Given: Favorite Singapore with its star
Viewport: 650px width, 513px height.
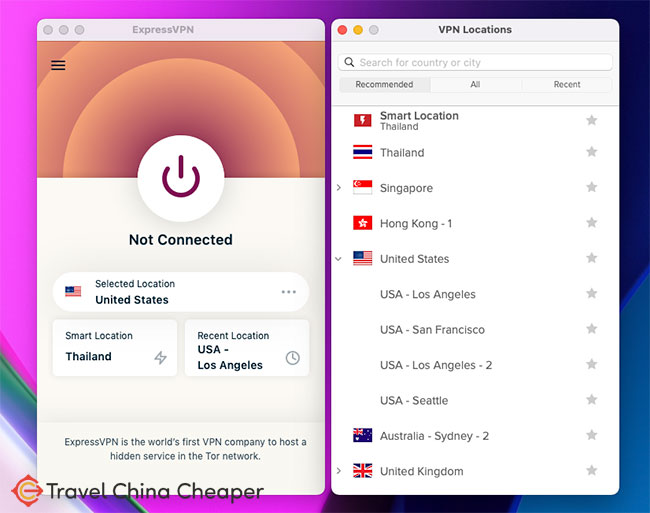Looking at the screenshot, I should [x=592, y=187].
